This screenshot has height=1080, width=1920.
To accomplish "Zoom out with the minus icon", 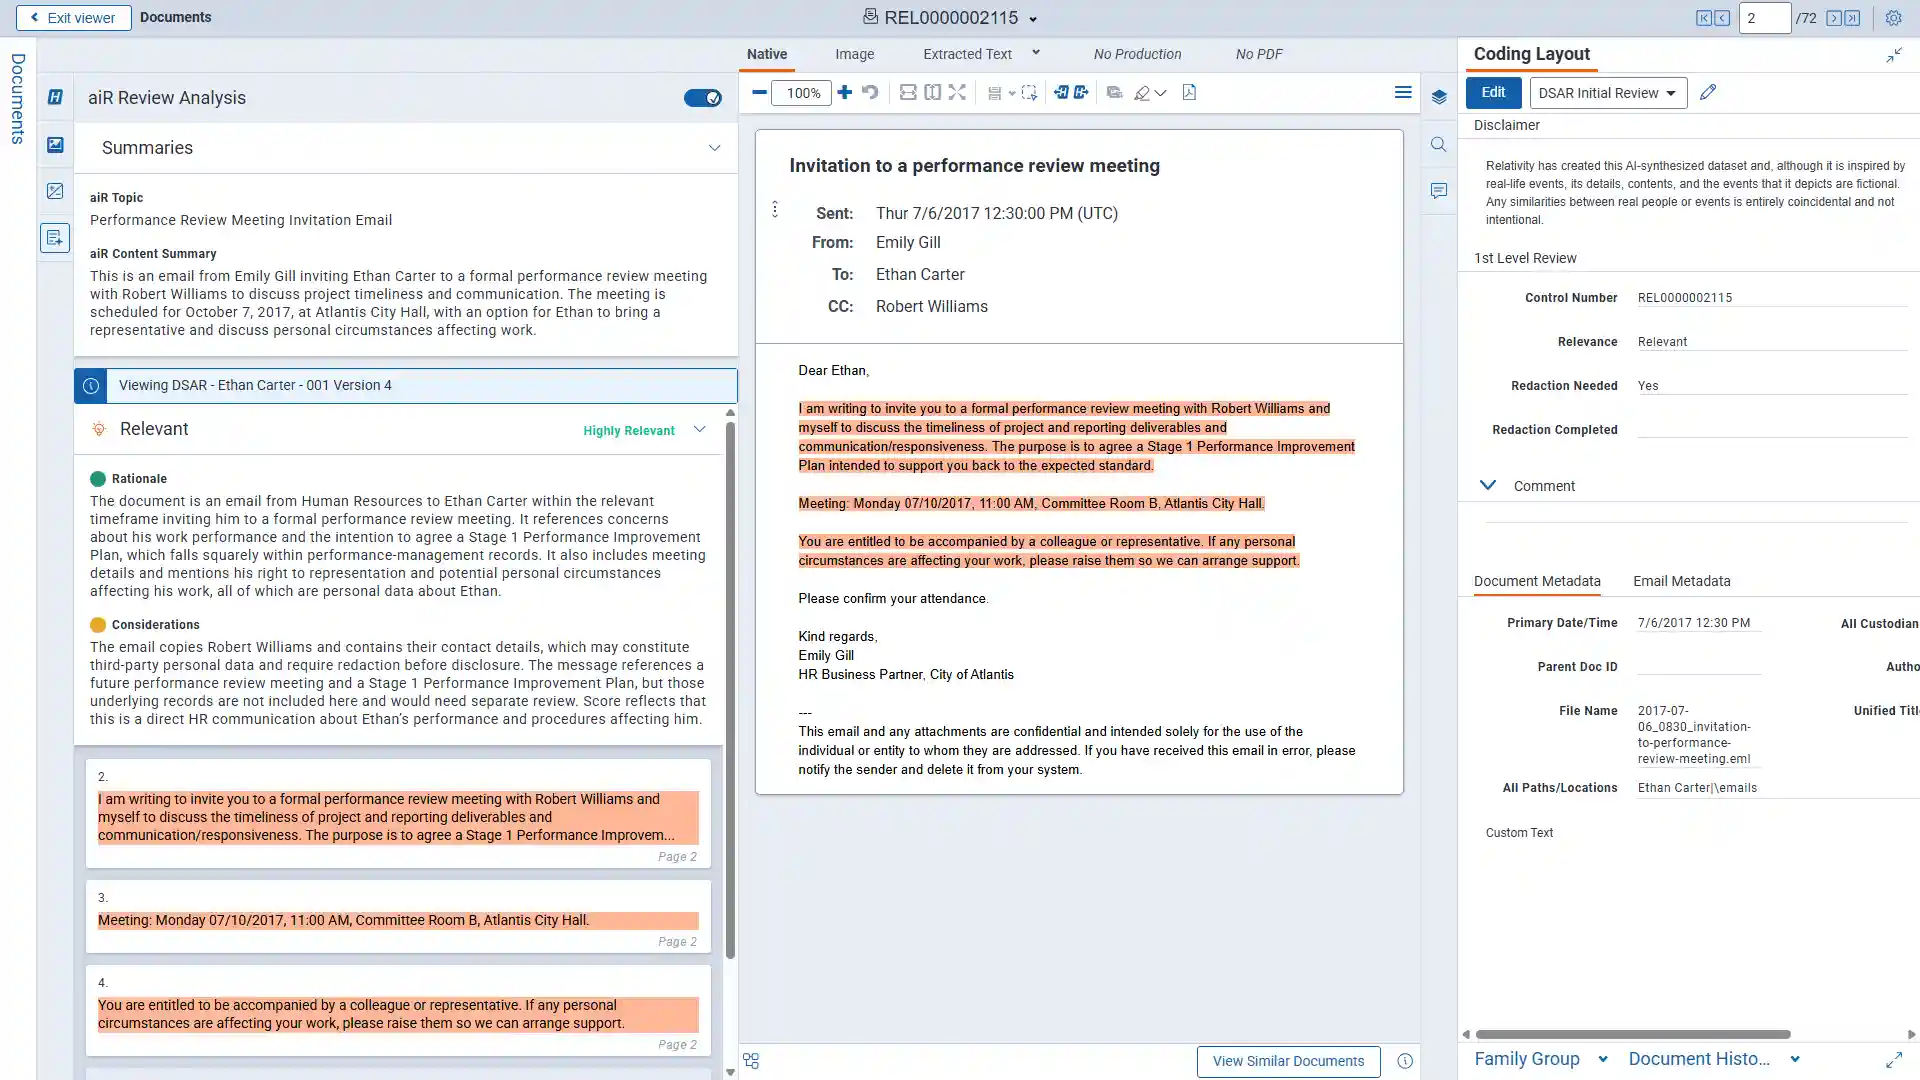I will point(759,93).
